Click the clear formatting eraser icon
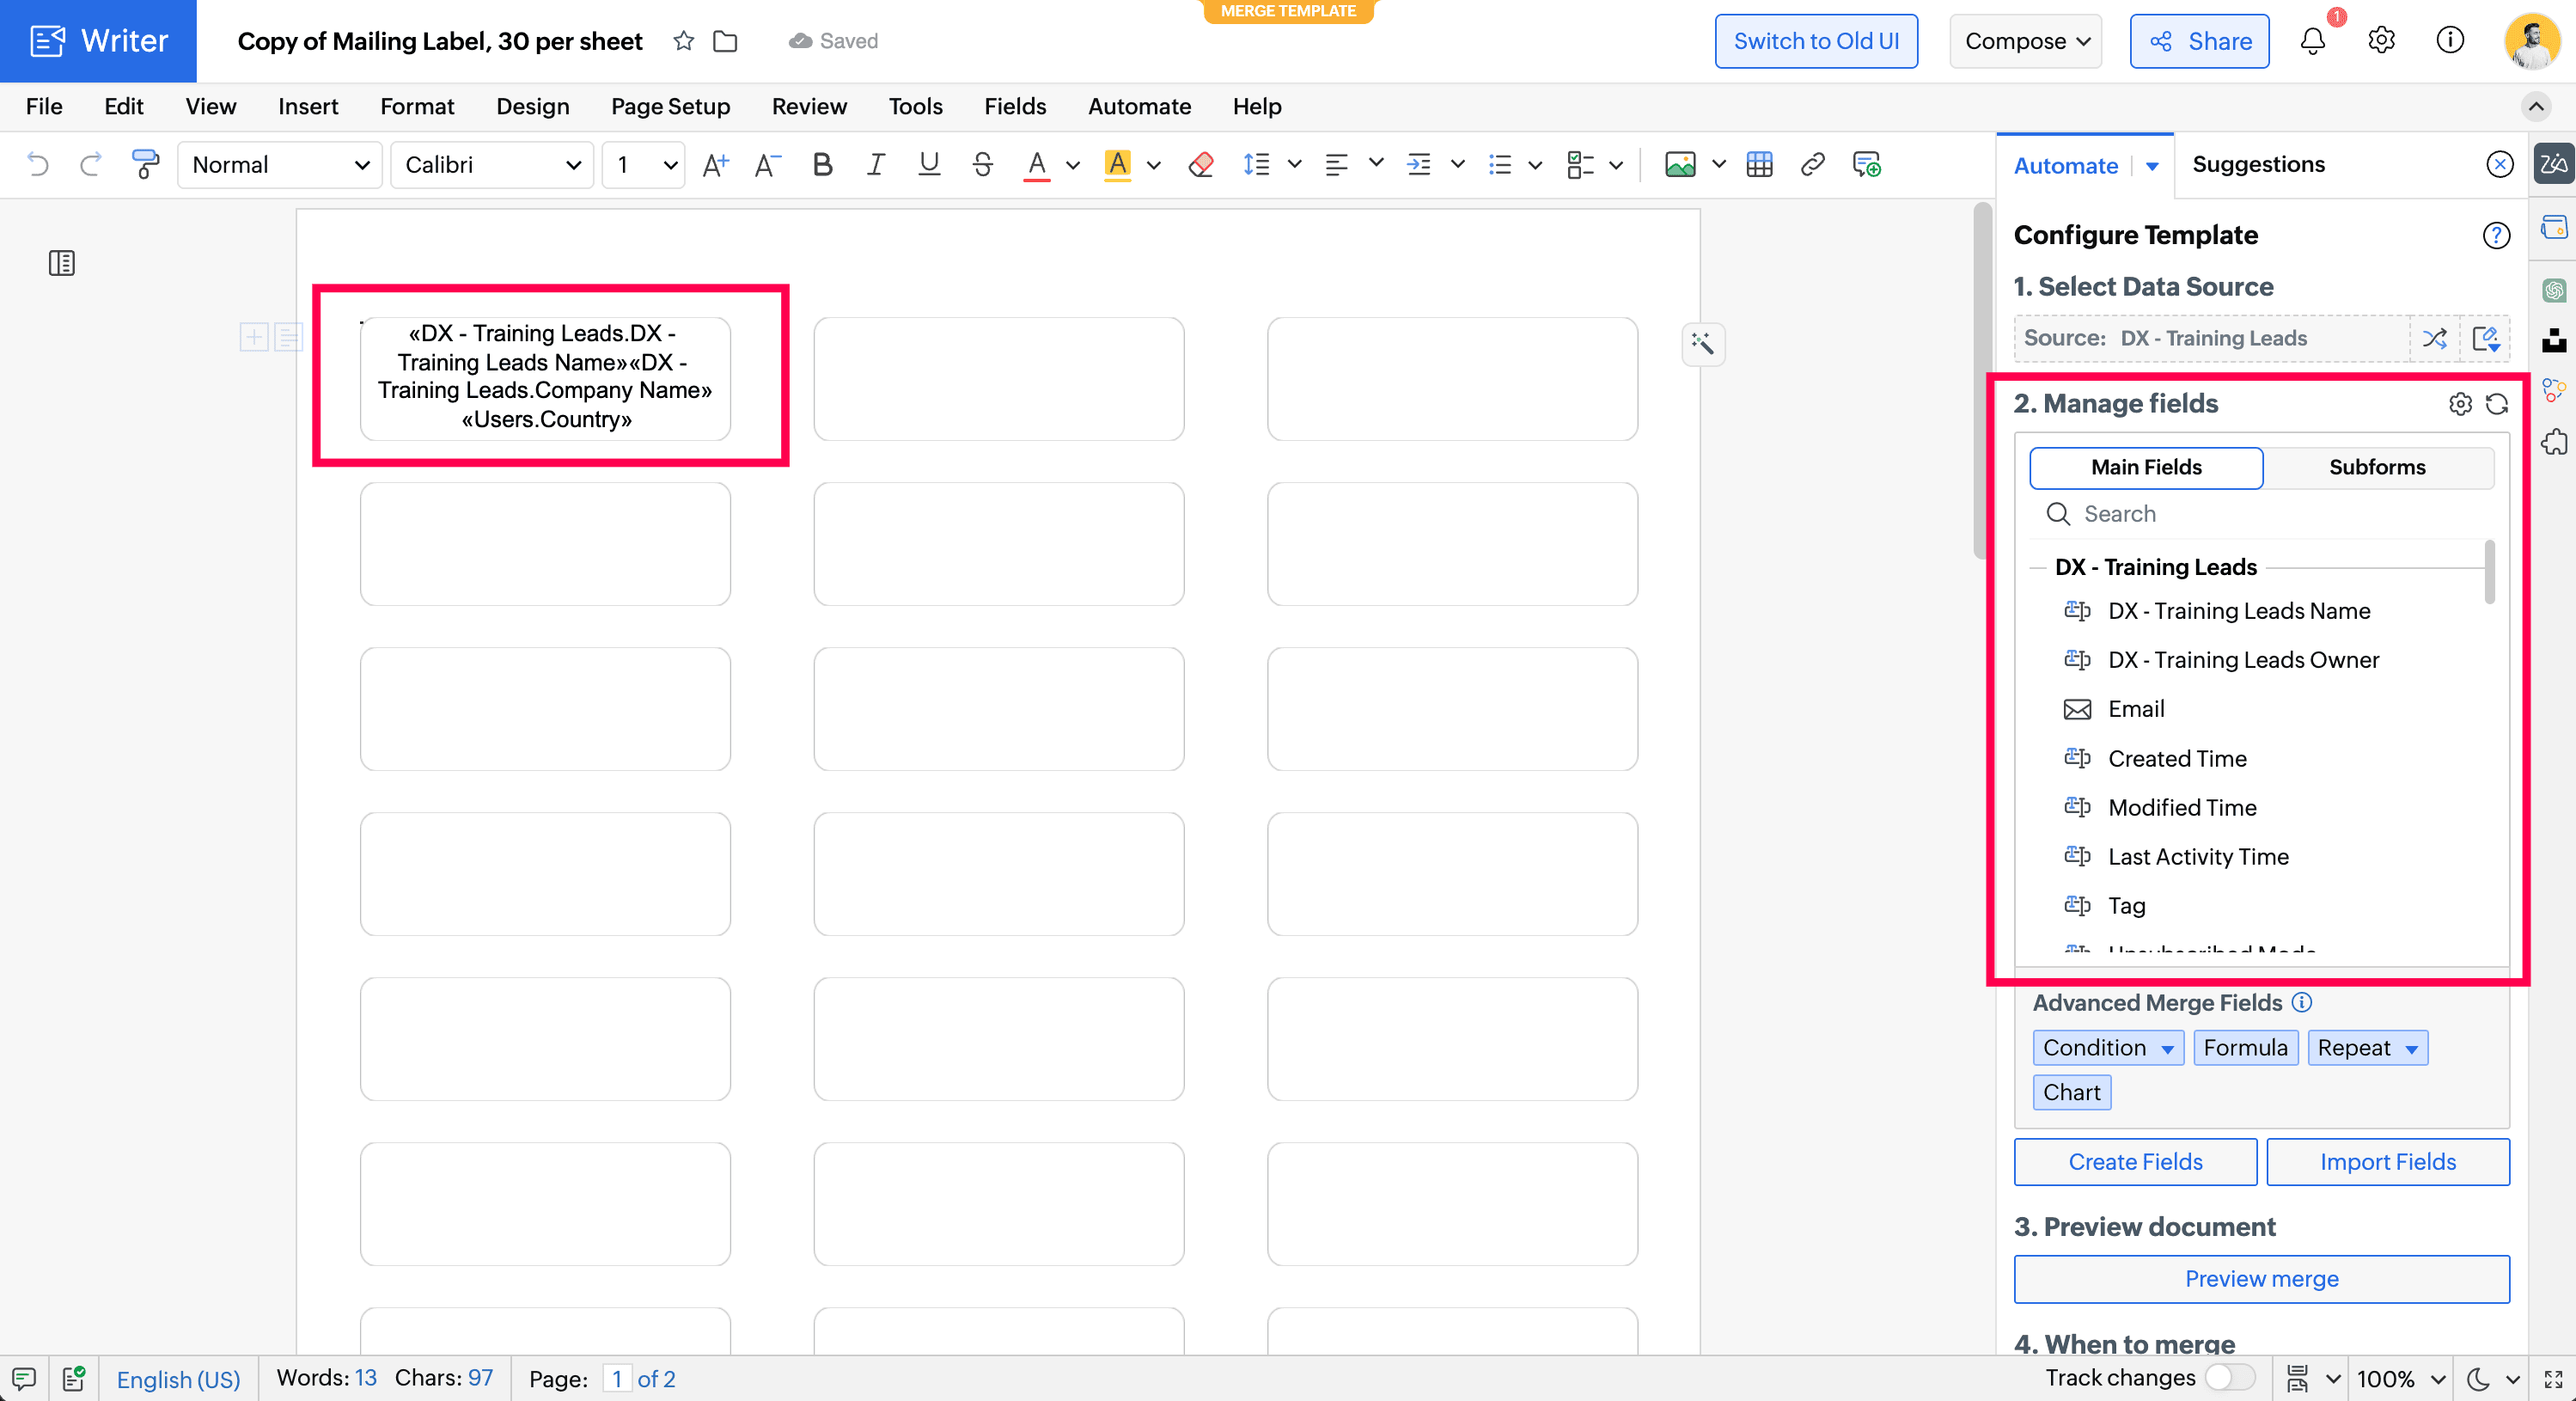The width and height of the screenshot is (2576, 1401). click(x=1201, y=164)
